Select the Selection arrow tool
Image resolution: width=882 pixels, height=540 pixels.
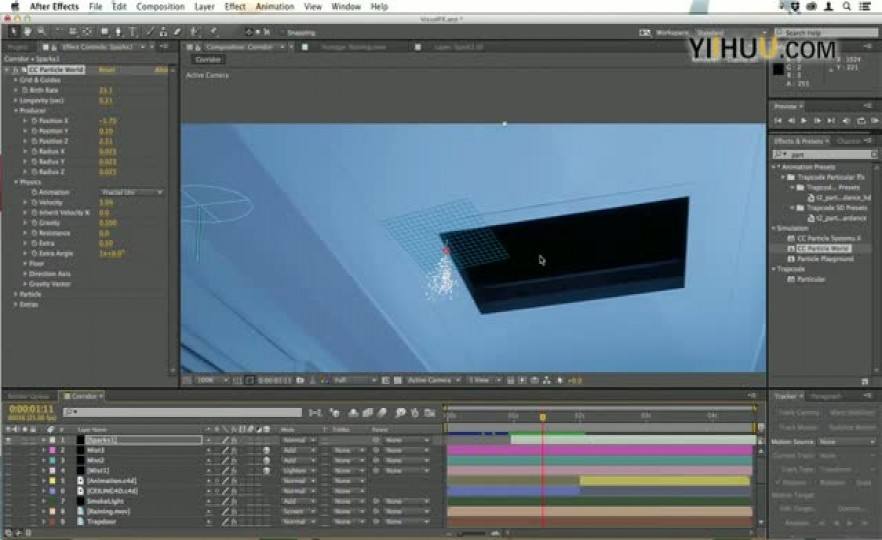pos(14,32)
